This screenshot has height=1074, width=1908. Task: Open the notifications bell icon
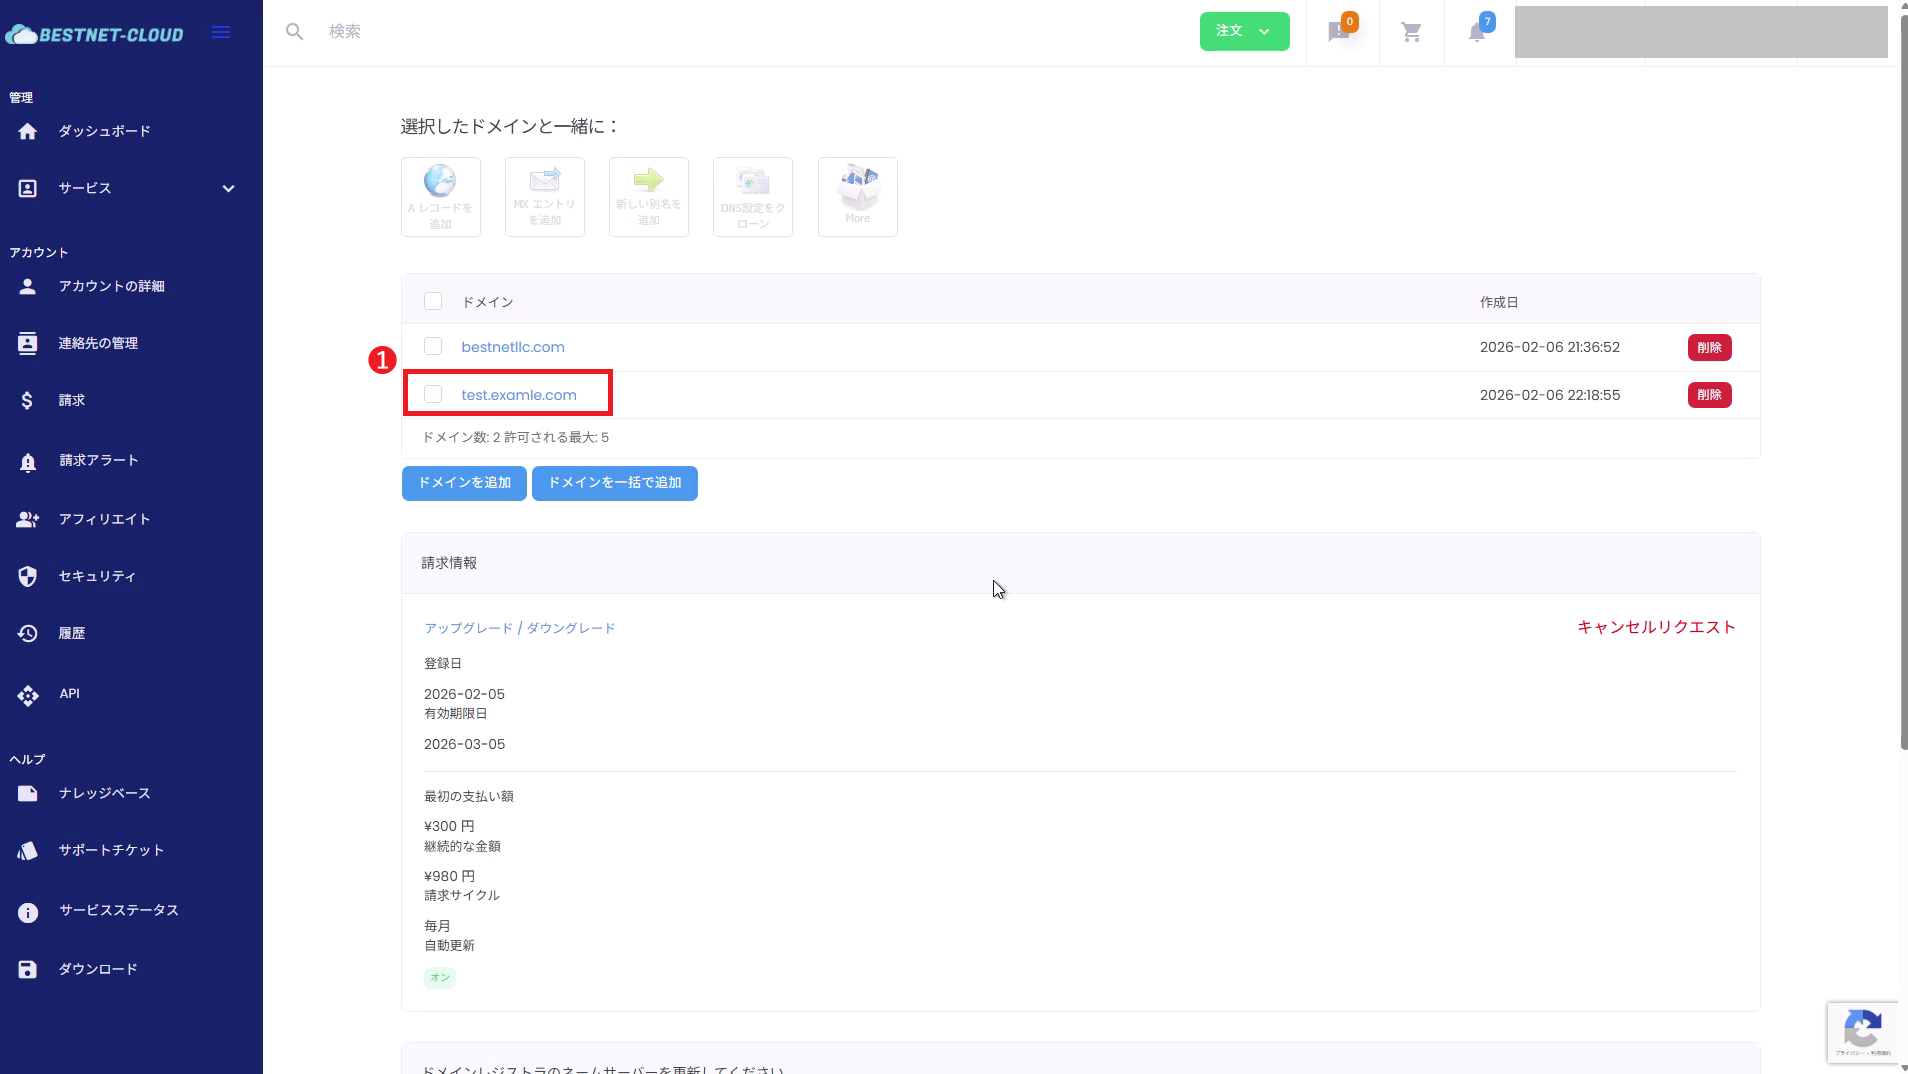coord(1477,33)
